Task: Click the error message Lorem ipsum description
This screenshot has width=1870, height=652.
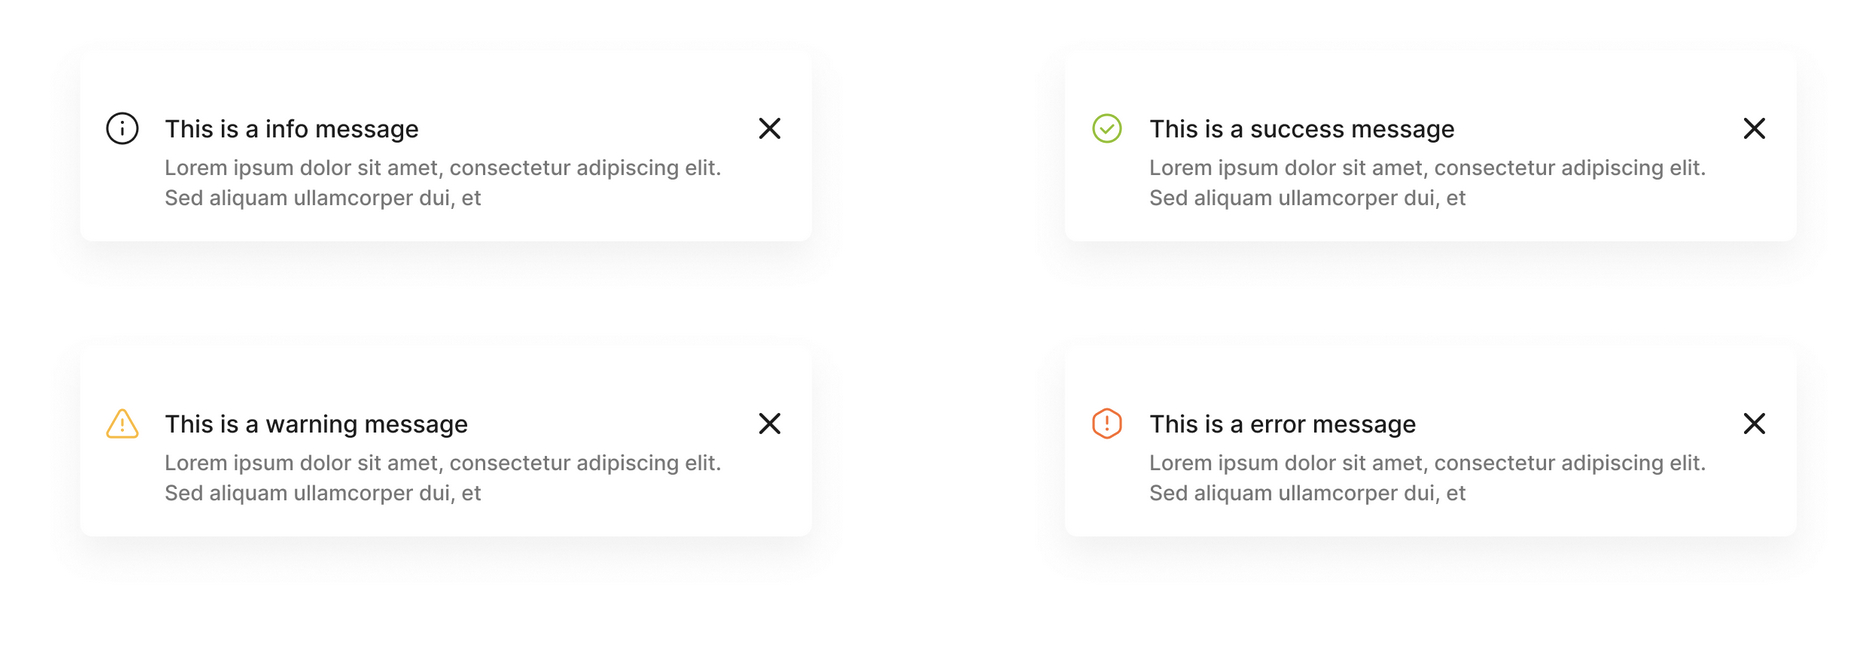Action: coord(1427,478)
